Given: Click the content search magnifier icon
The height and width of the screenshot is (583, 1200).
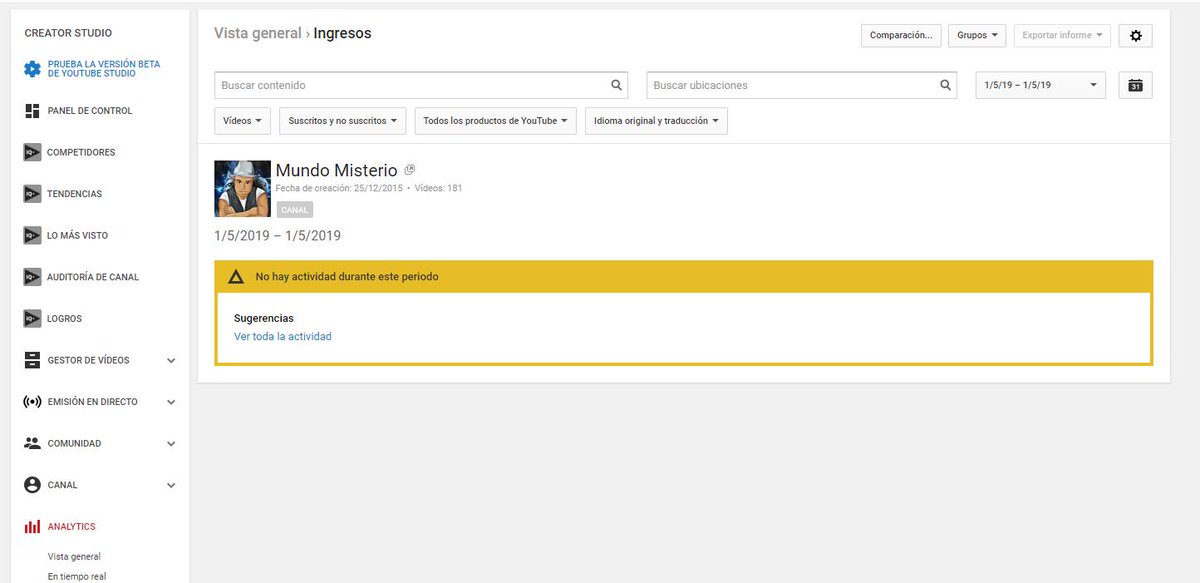Looking at the screenshot, I should pyautogui.click(x=617, y=85).
